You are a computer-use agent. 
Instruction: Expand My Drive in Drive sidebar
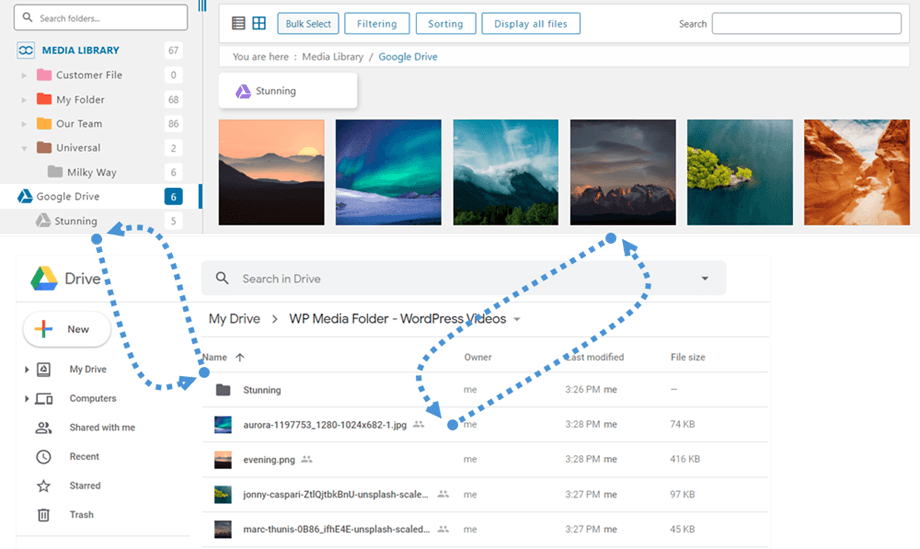coord(27,369)
